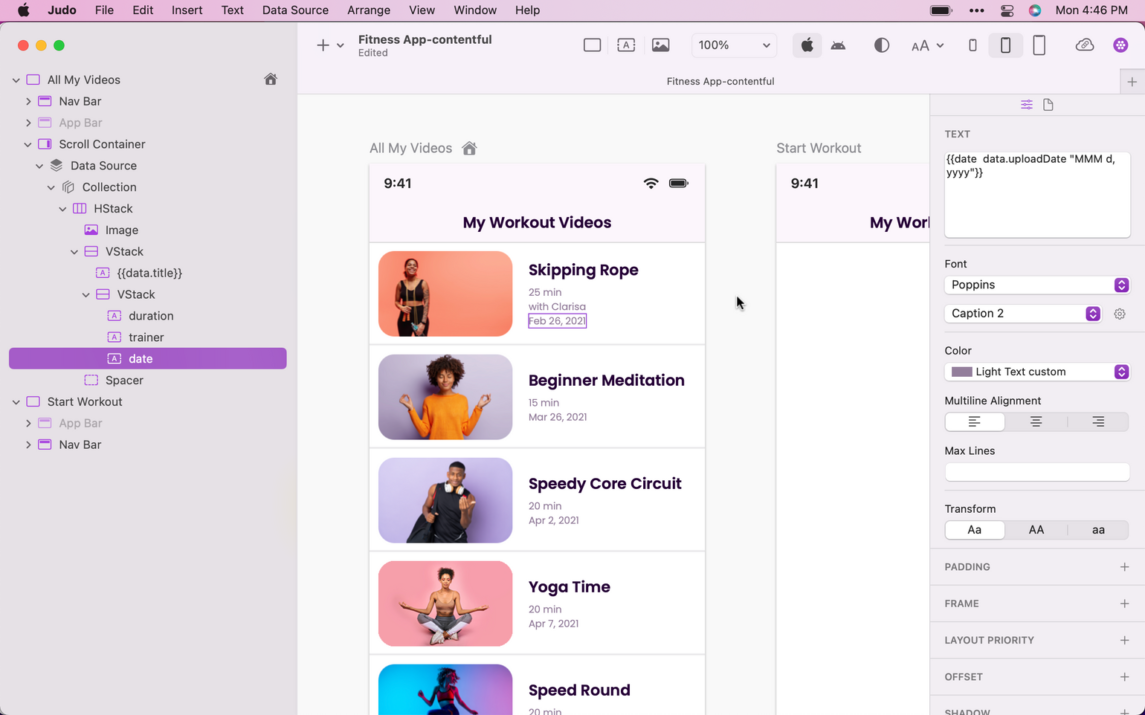Open the text size accessibility menu
Viewport: 1145px width, 715px height.
point(927,46)
